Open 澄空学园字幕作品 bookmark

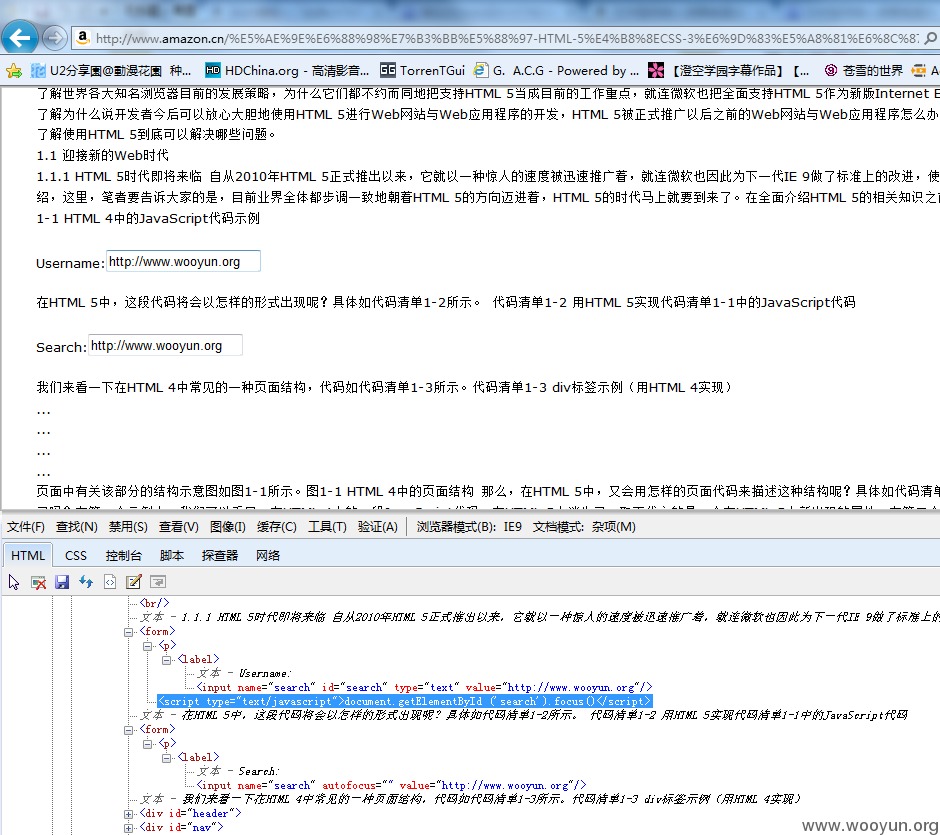[728, 71]
